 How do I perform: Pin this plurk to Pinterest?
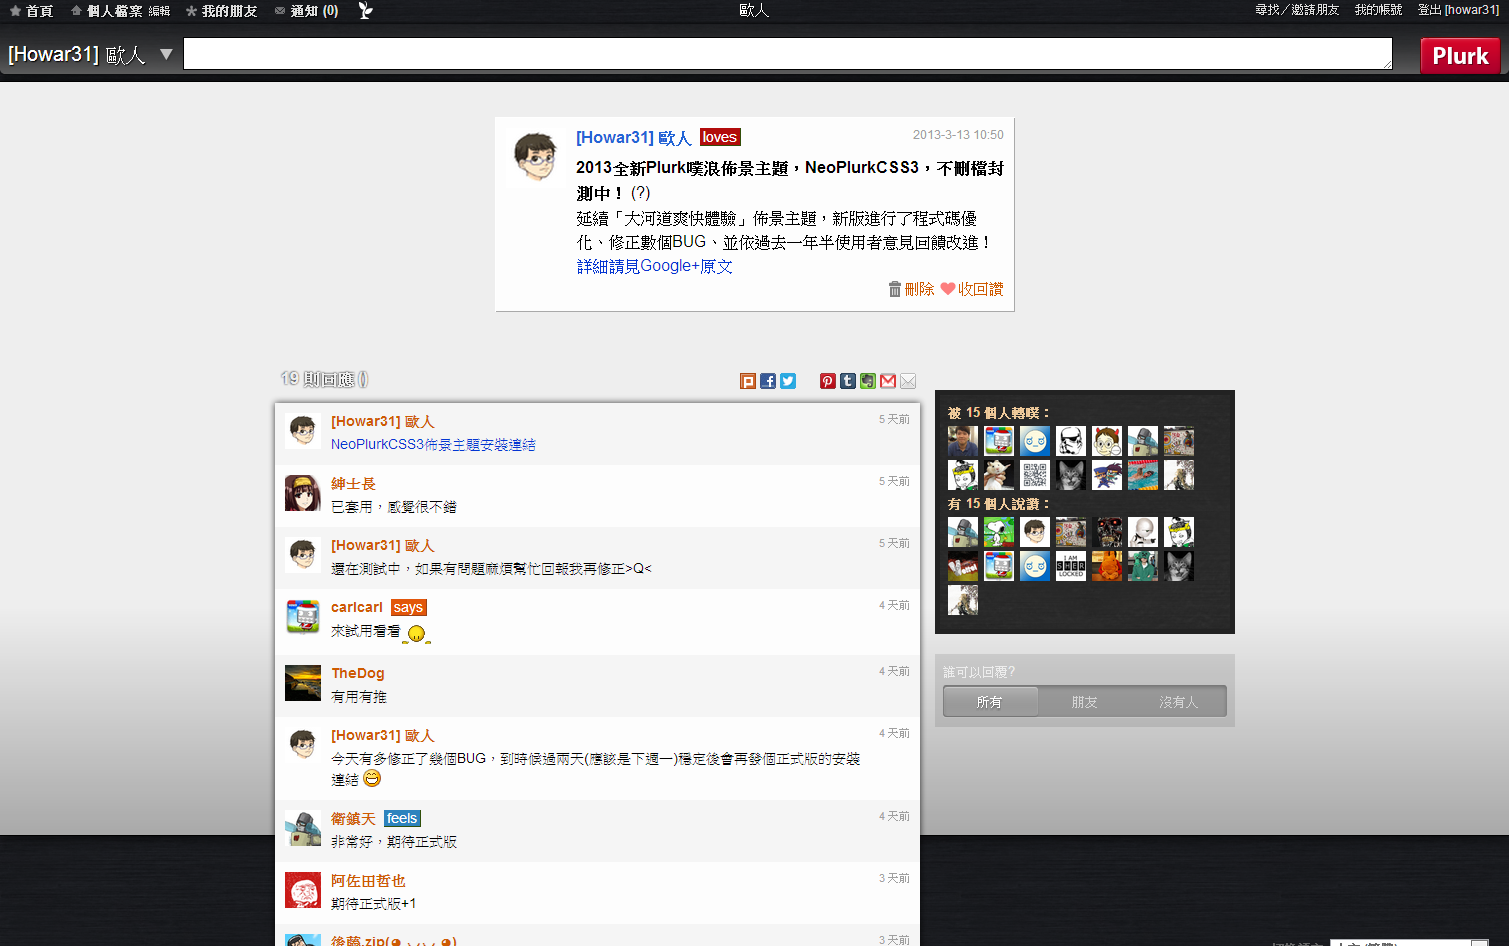click(828, 381)
